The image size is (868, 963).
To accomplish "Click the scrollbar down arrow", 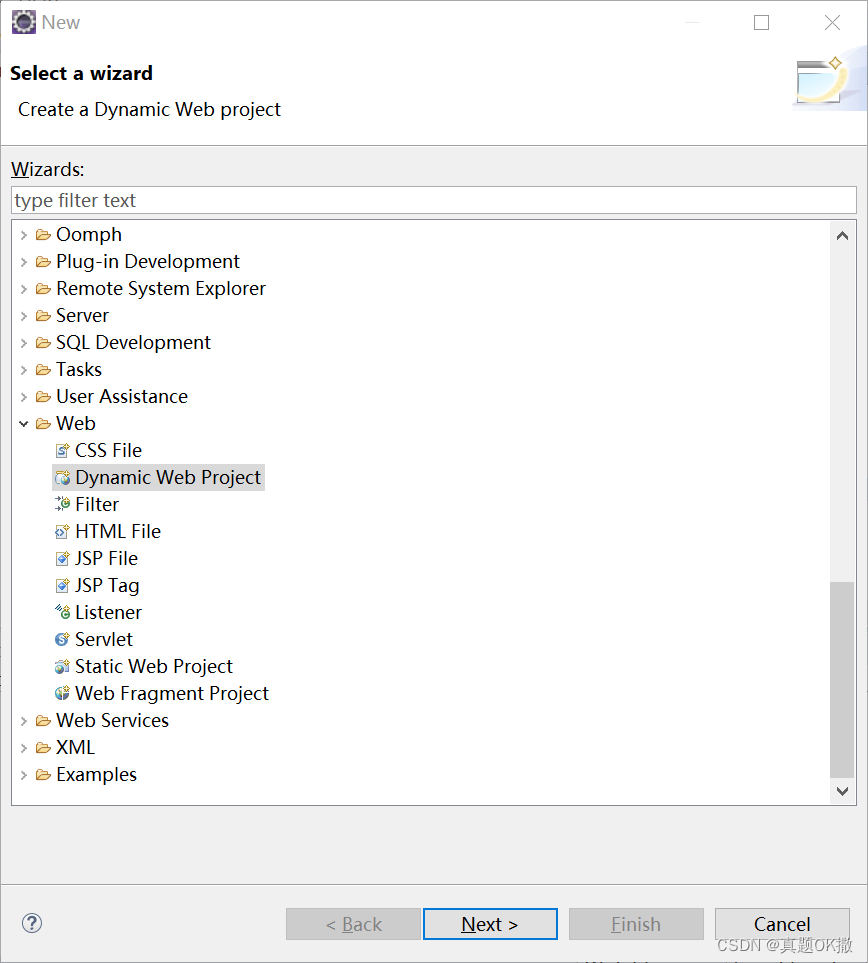I will click(842, 791).
